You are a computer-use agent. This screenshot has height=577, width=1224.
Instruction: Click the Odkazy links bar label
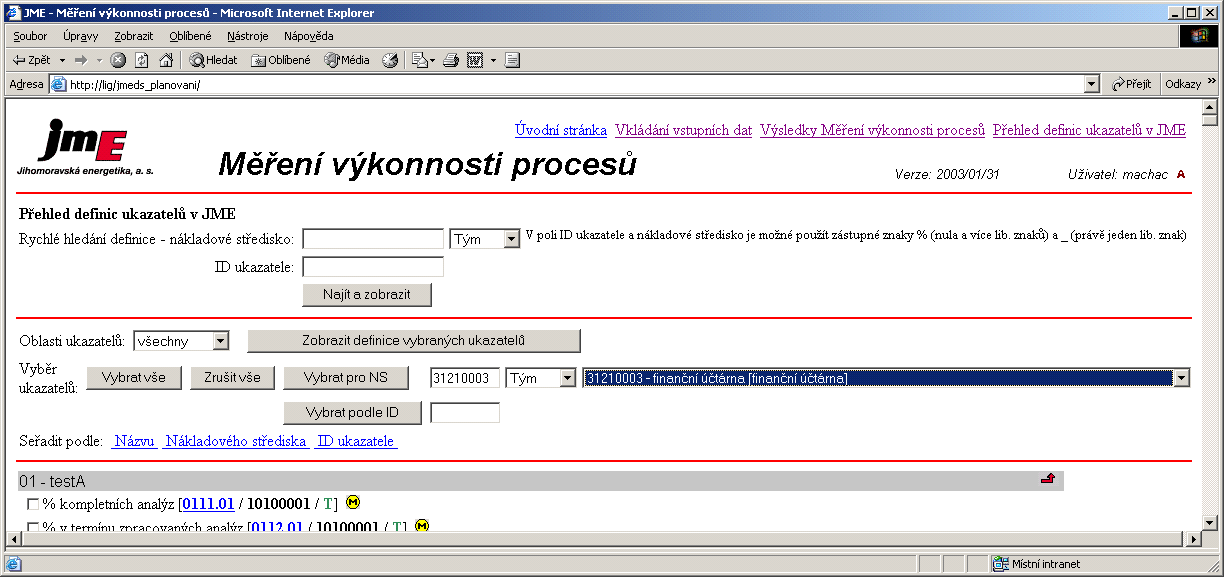1183,85
